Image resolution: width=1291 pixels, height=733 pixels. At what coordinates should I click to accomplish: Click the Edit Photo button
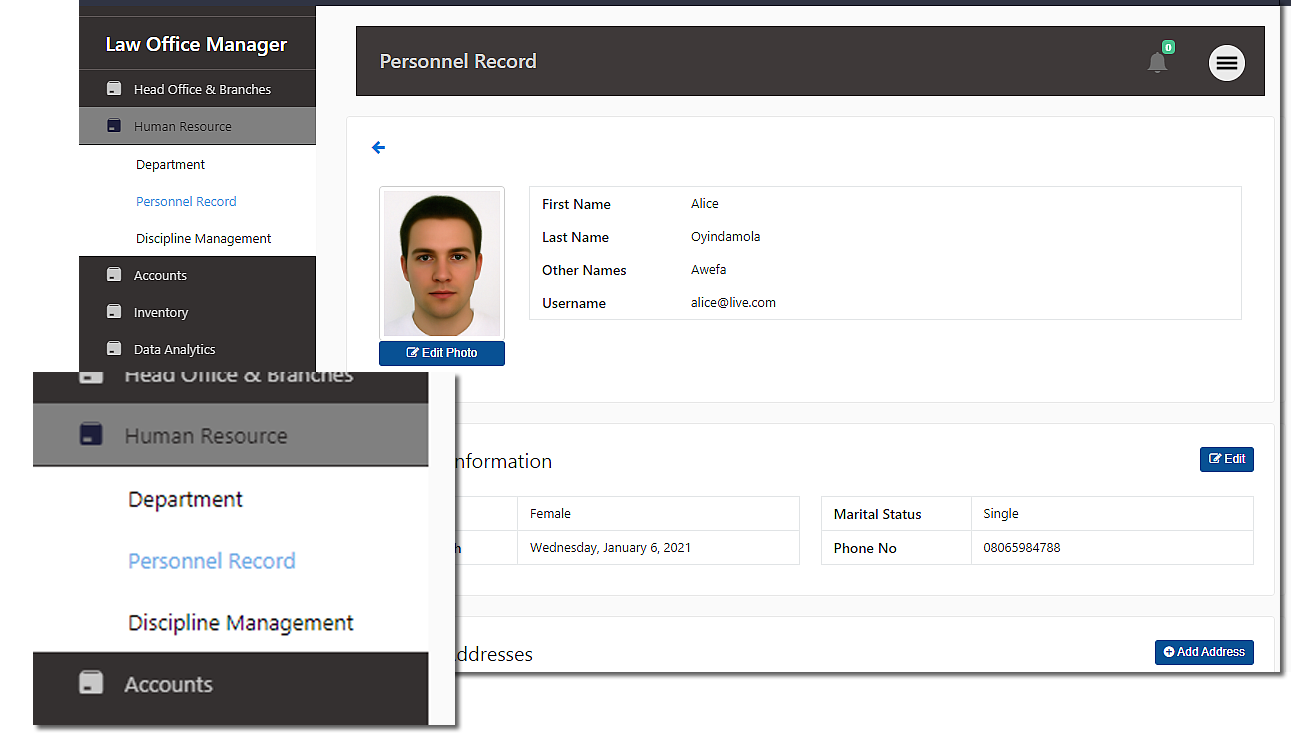[441, 353]
